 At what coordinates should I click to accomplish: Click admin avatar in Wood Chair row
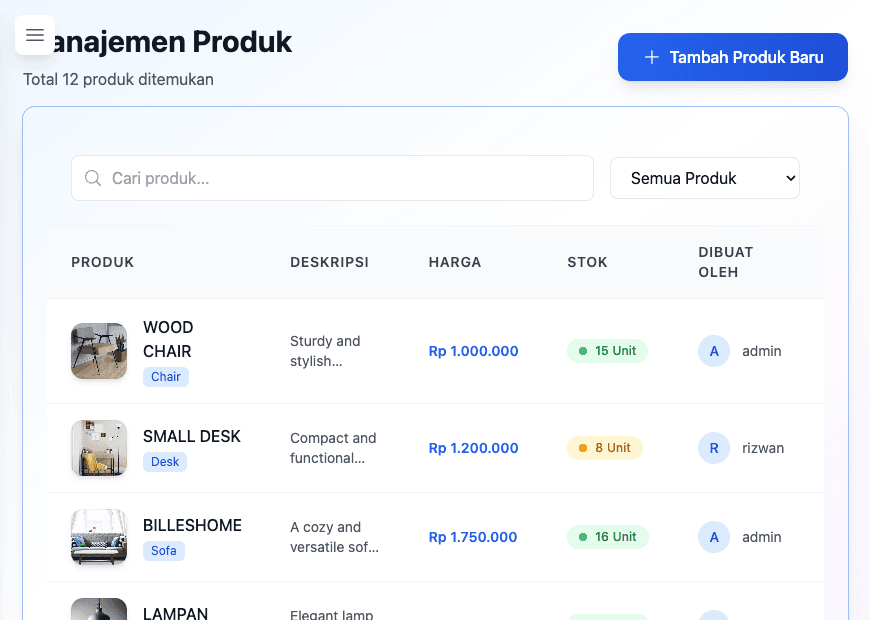tap(713, 351)
